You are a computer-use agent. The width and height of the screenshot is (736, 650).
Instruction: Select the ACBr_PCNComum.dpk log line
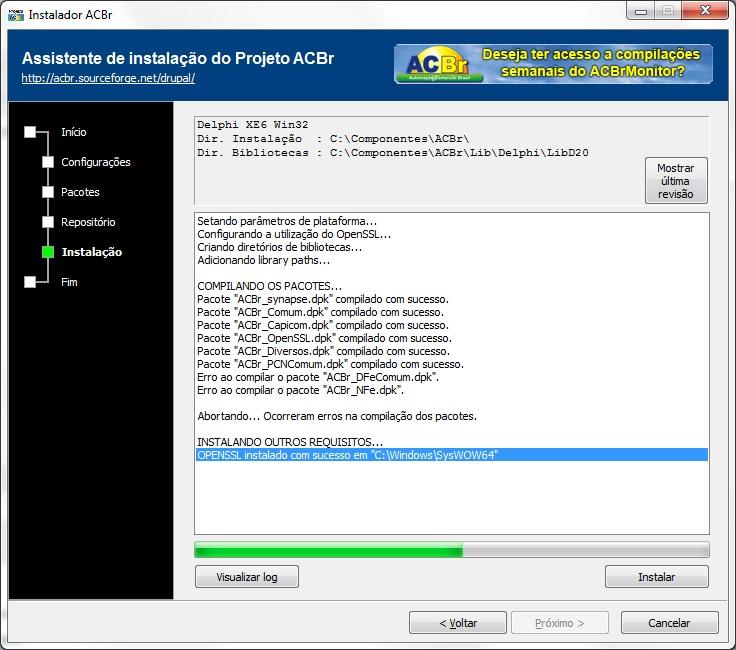(330, 364)
